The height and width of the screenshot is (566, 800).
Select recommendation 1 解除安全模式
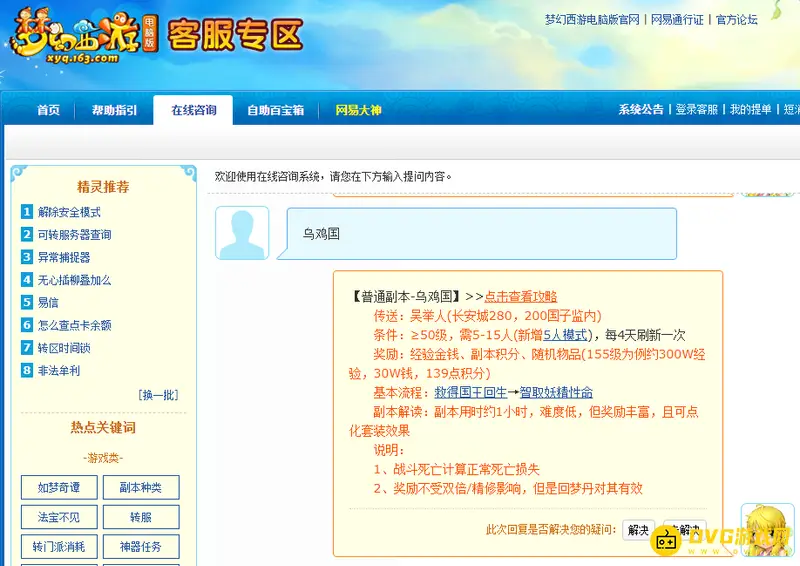69,212
